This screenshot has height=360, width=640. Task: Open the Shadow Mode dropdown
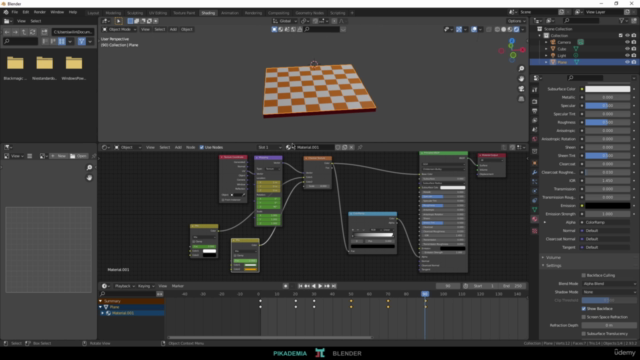pyautogui.click(x=609, y=292)
